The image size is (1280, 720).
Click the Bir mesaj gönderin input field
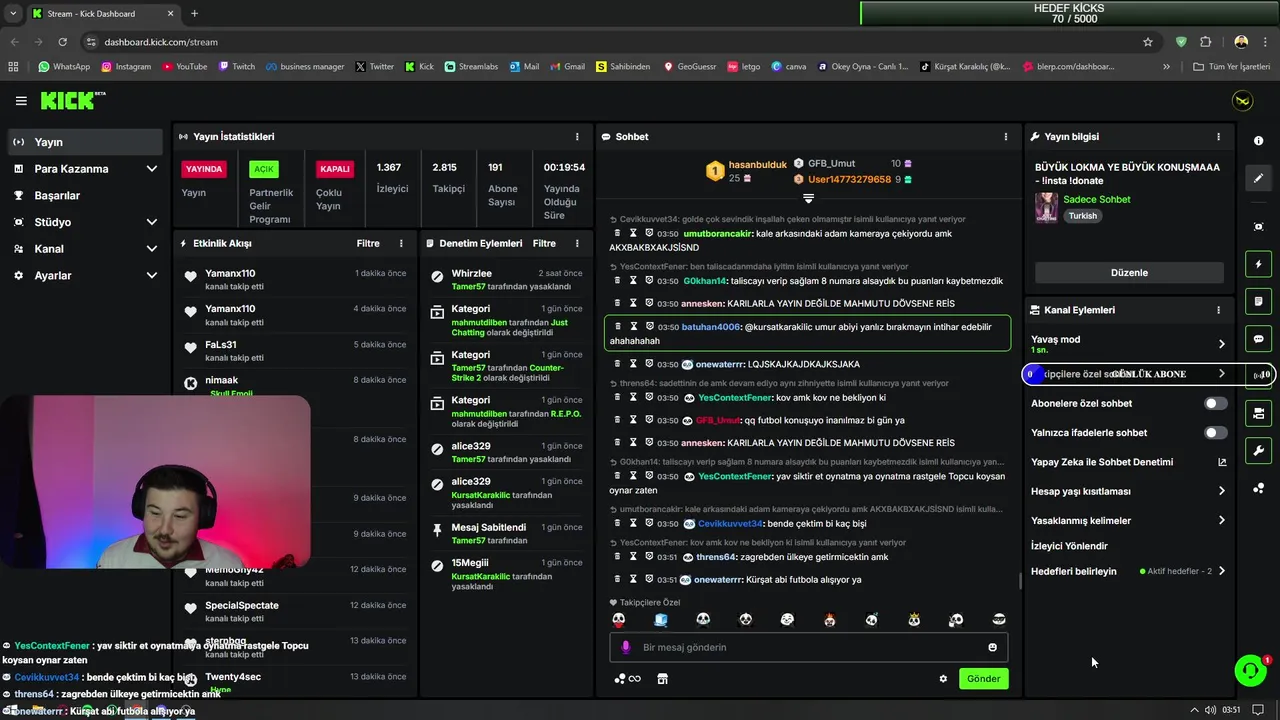tap(808, 647)
